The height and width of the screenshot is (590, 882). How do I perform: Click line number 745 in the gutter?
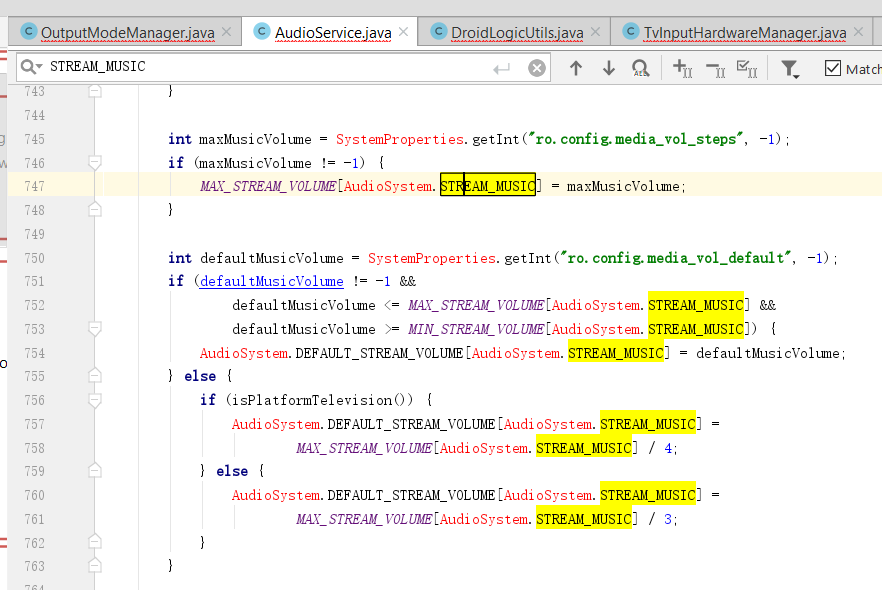35,139
